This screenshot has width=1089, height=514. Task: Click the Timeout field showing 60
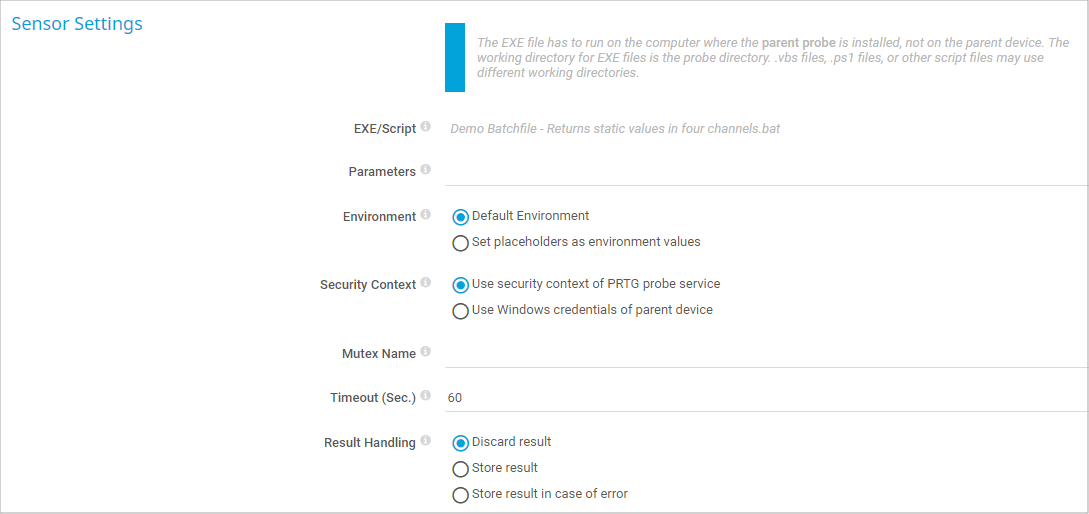click(x=765, y=397)
